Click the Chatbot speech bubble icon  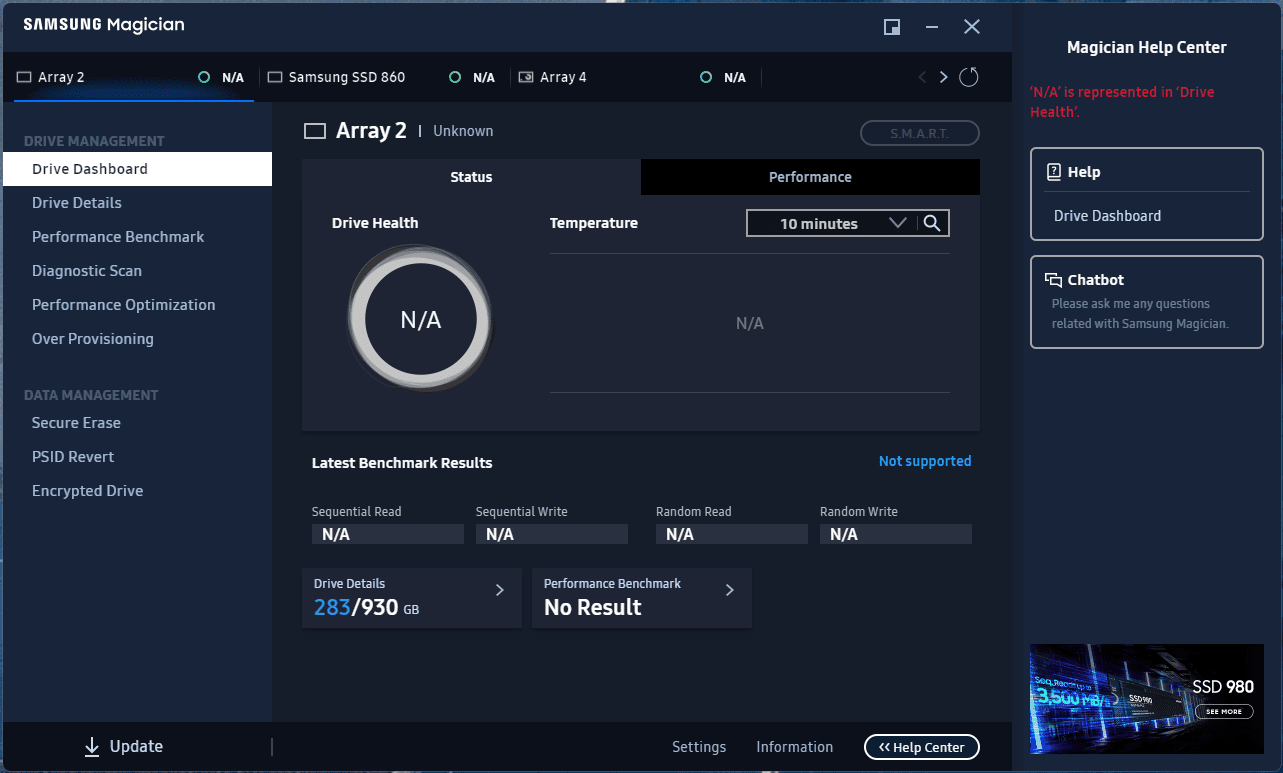tap(1053, 280)
